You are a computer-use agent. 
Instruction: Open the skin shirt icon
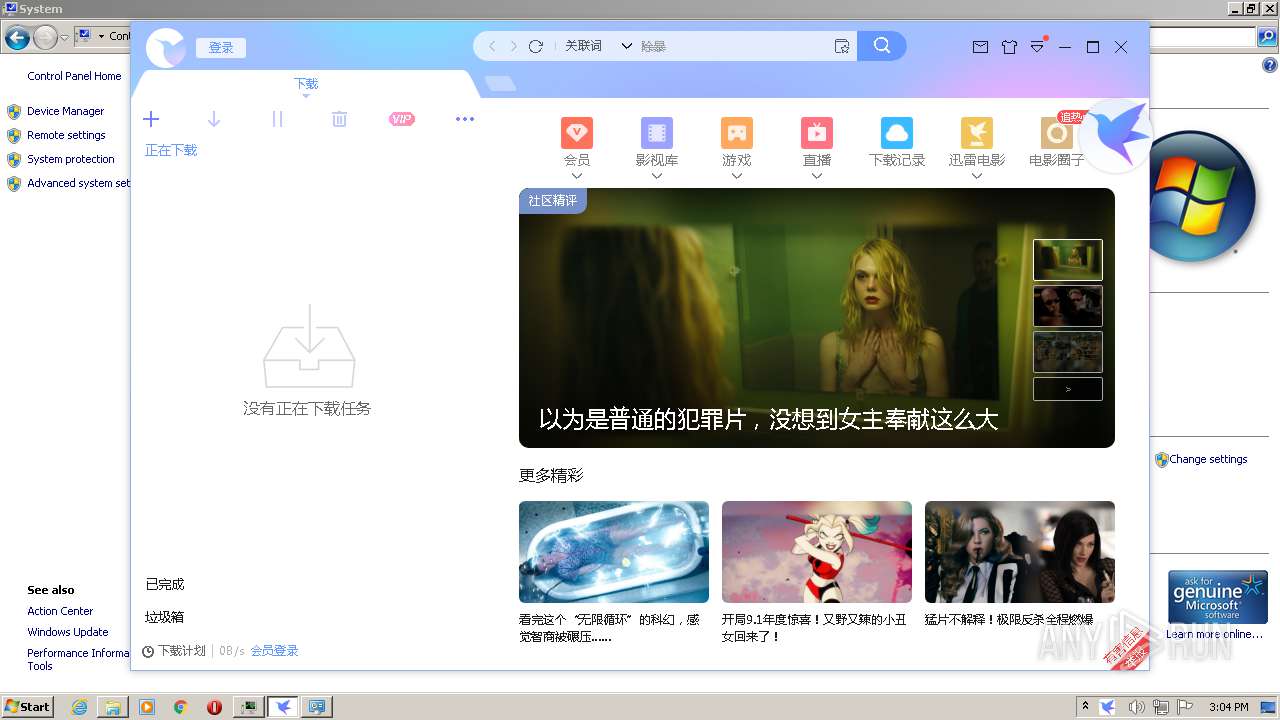1009,47
